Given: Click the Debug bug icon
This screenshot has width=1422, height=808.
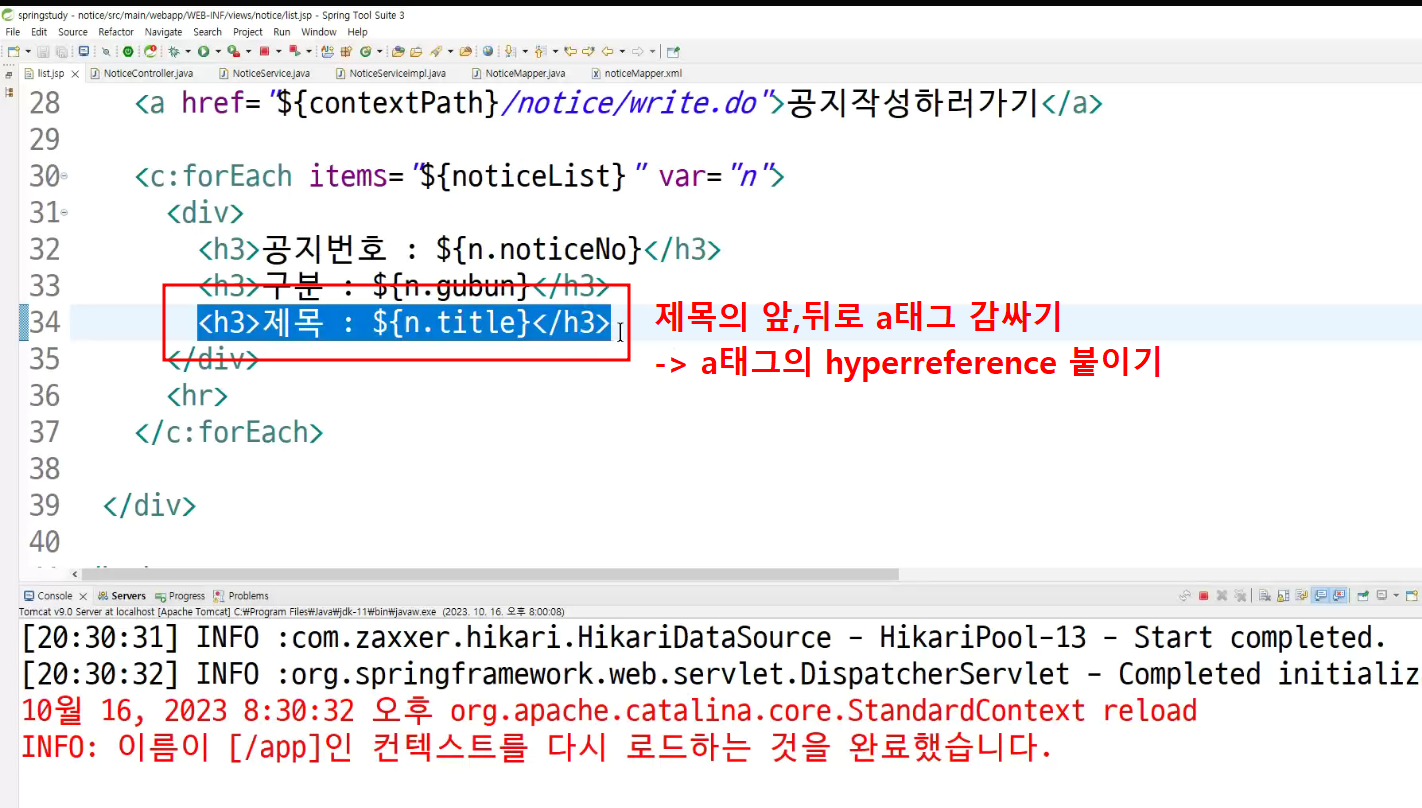Looking at the screenshot, I should click(173, 51).
